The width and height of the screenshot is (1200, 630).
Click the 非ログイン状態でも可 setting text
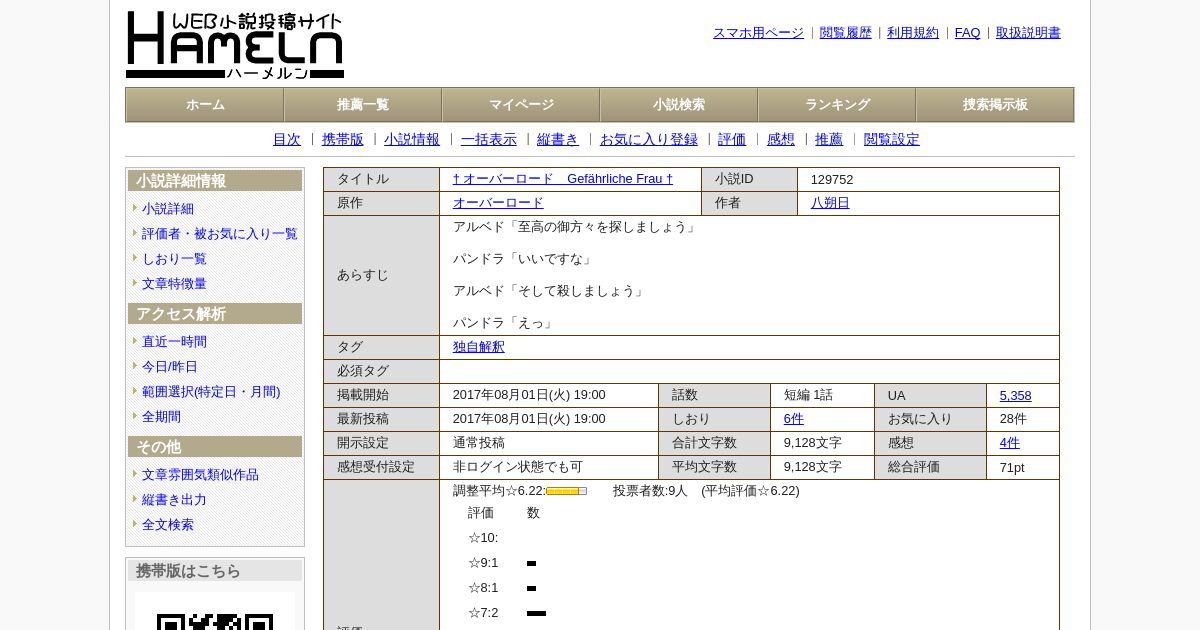click(x=518, y=467)
